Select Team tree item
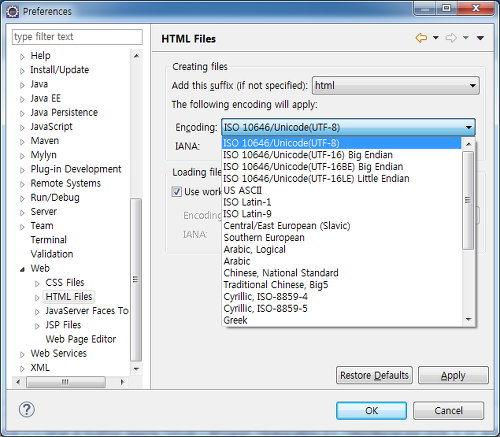Image resolution: width=500 pixels, height=437 pixels. tap(42, 226)
